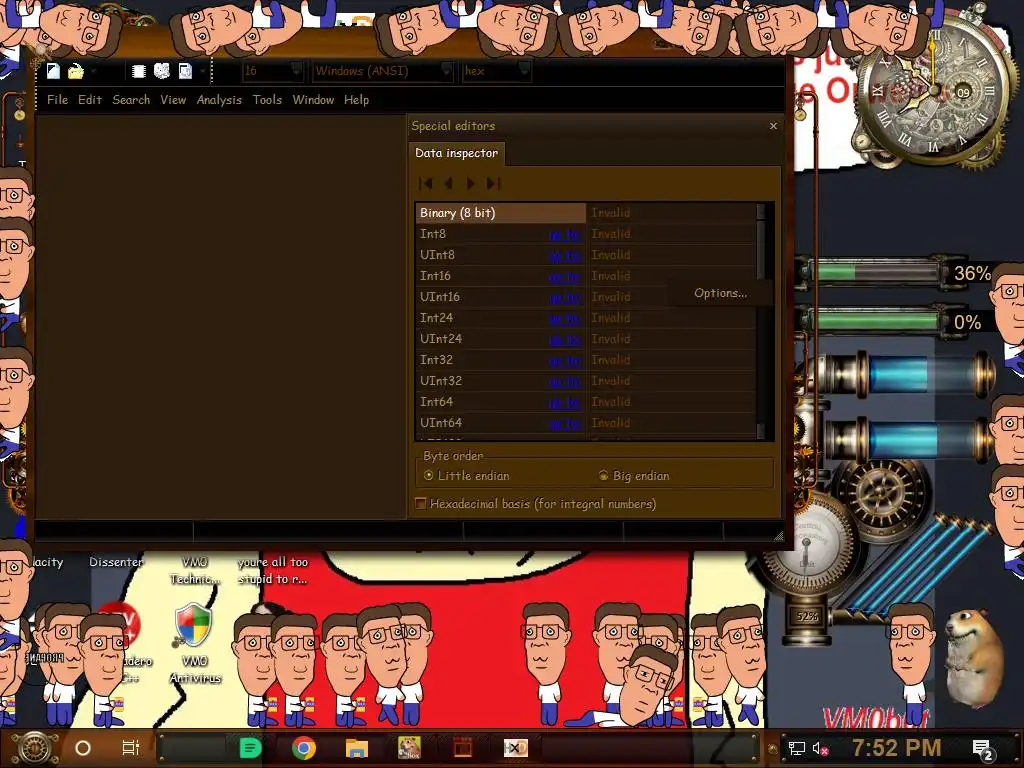Click the muted volume tray icon
Image resolution: width=1024 pixels, height=768 pixels.
(x=820, y=748)
